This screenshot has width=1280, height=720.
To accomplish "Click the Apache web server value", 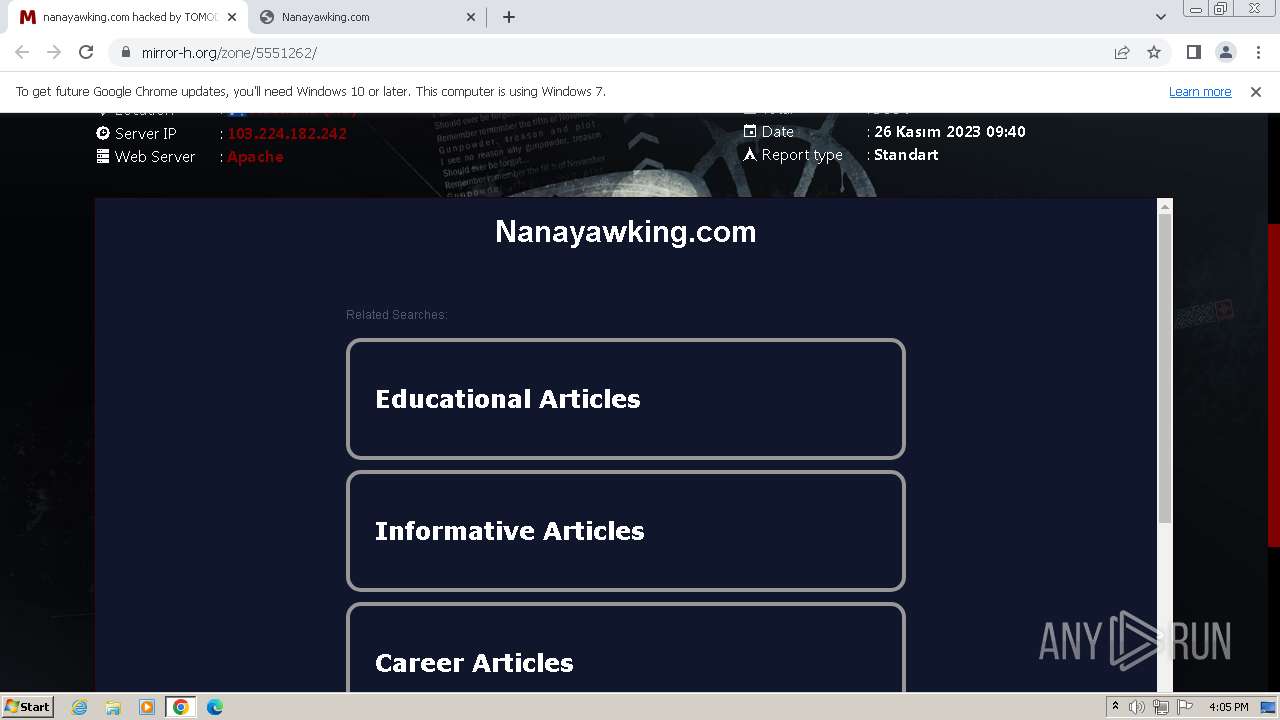I will pyautogui.click(x=255, y=157).
